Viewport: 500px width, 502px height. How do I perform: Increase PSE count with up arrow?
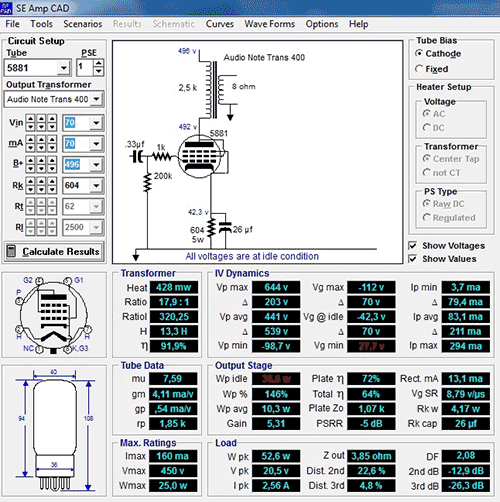point(98,63)
